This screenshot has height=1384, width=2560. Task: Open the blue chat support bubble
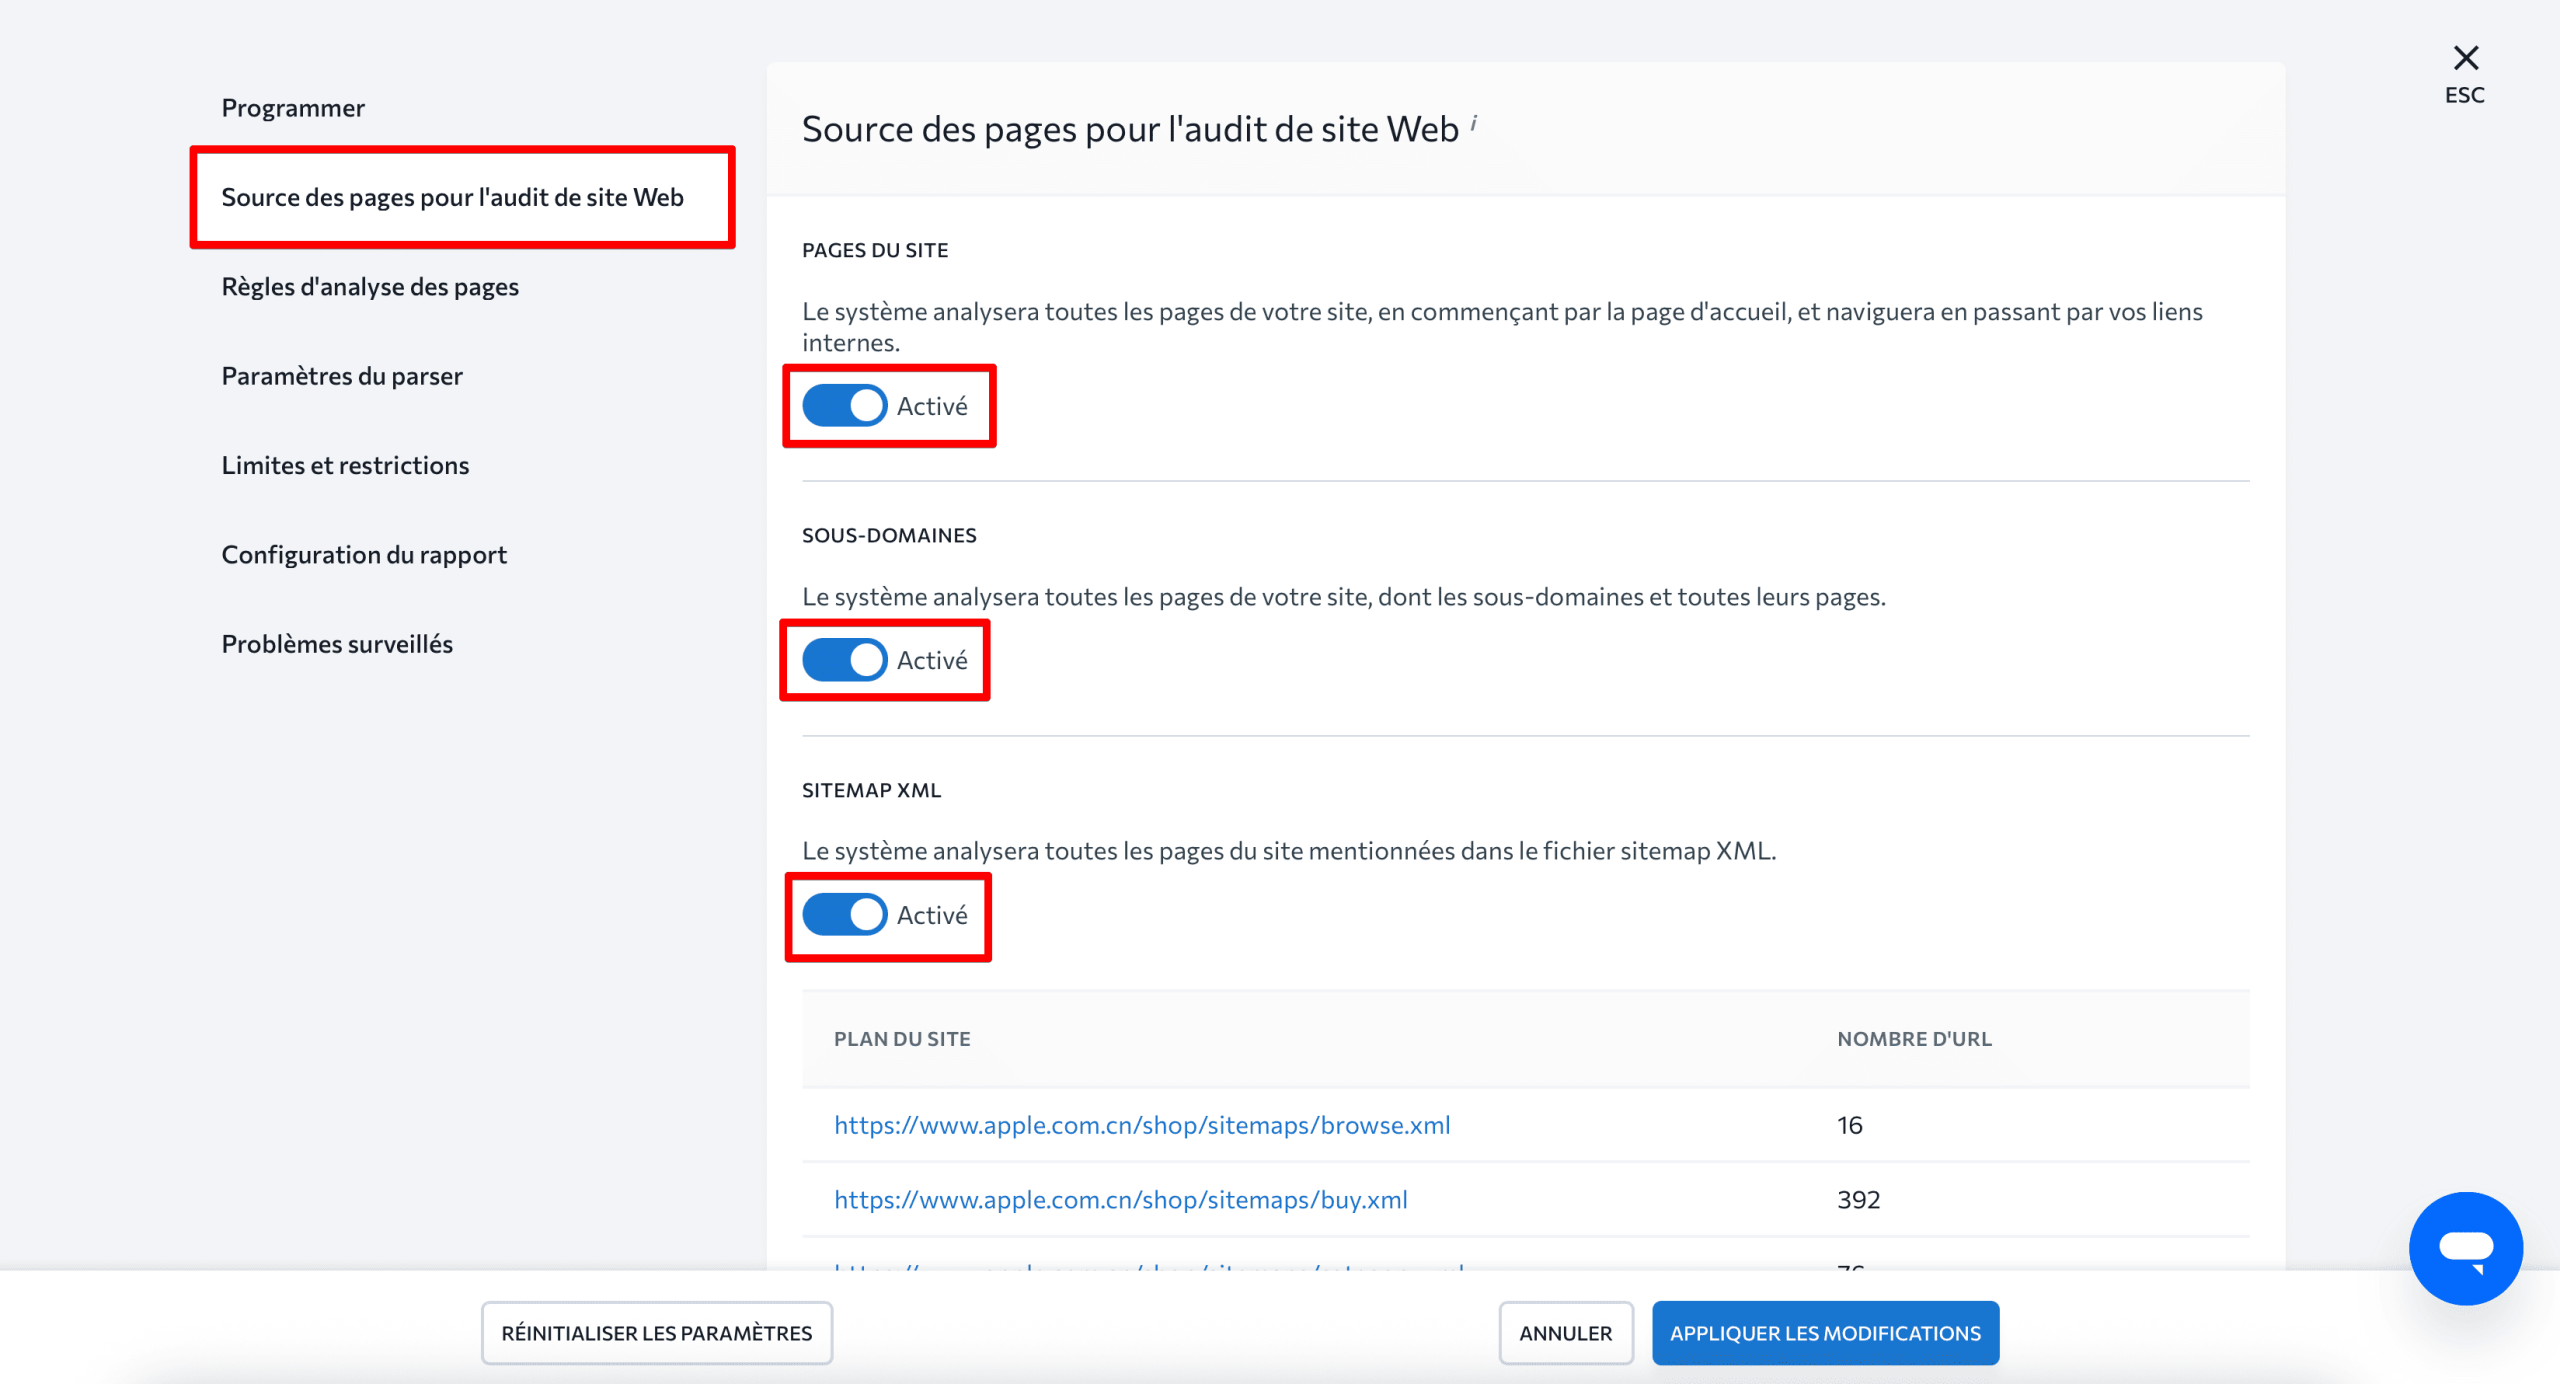pos(2465,1247)
